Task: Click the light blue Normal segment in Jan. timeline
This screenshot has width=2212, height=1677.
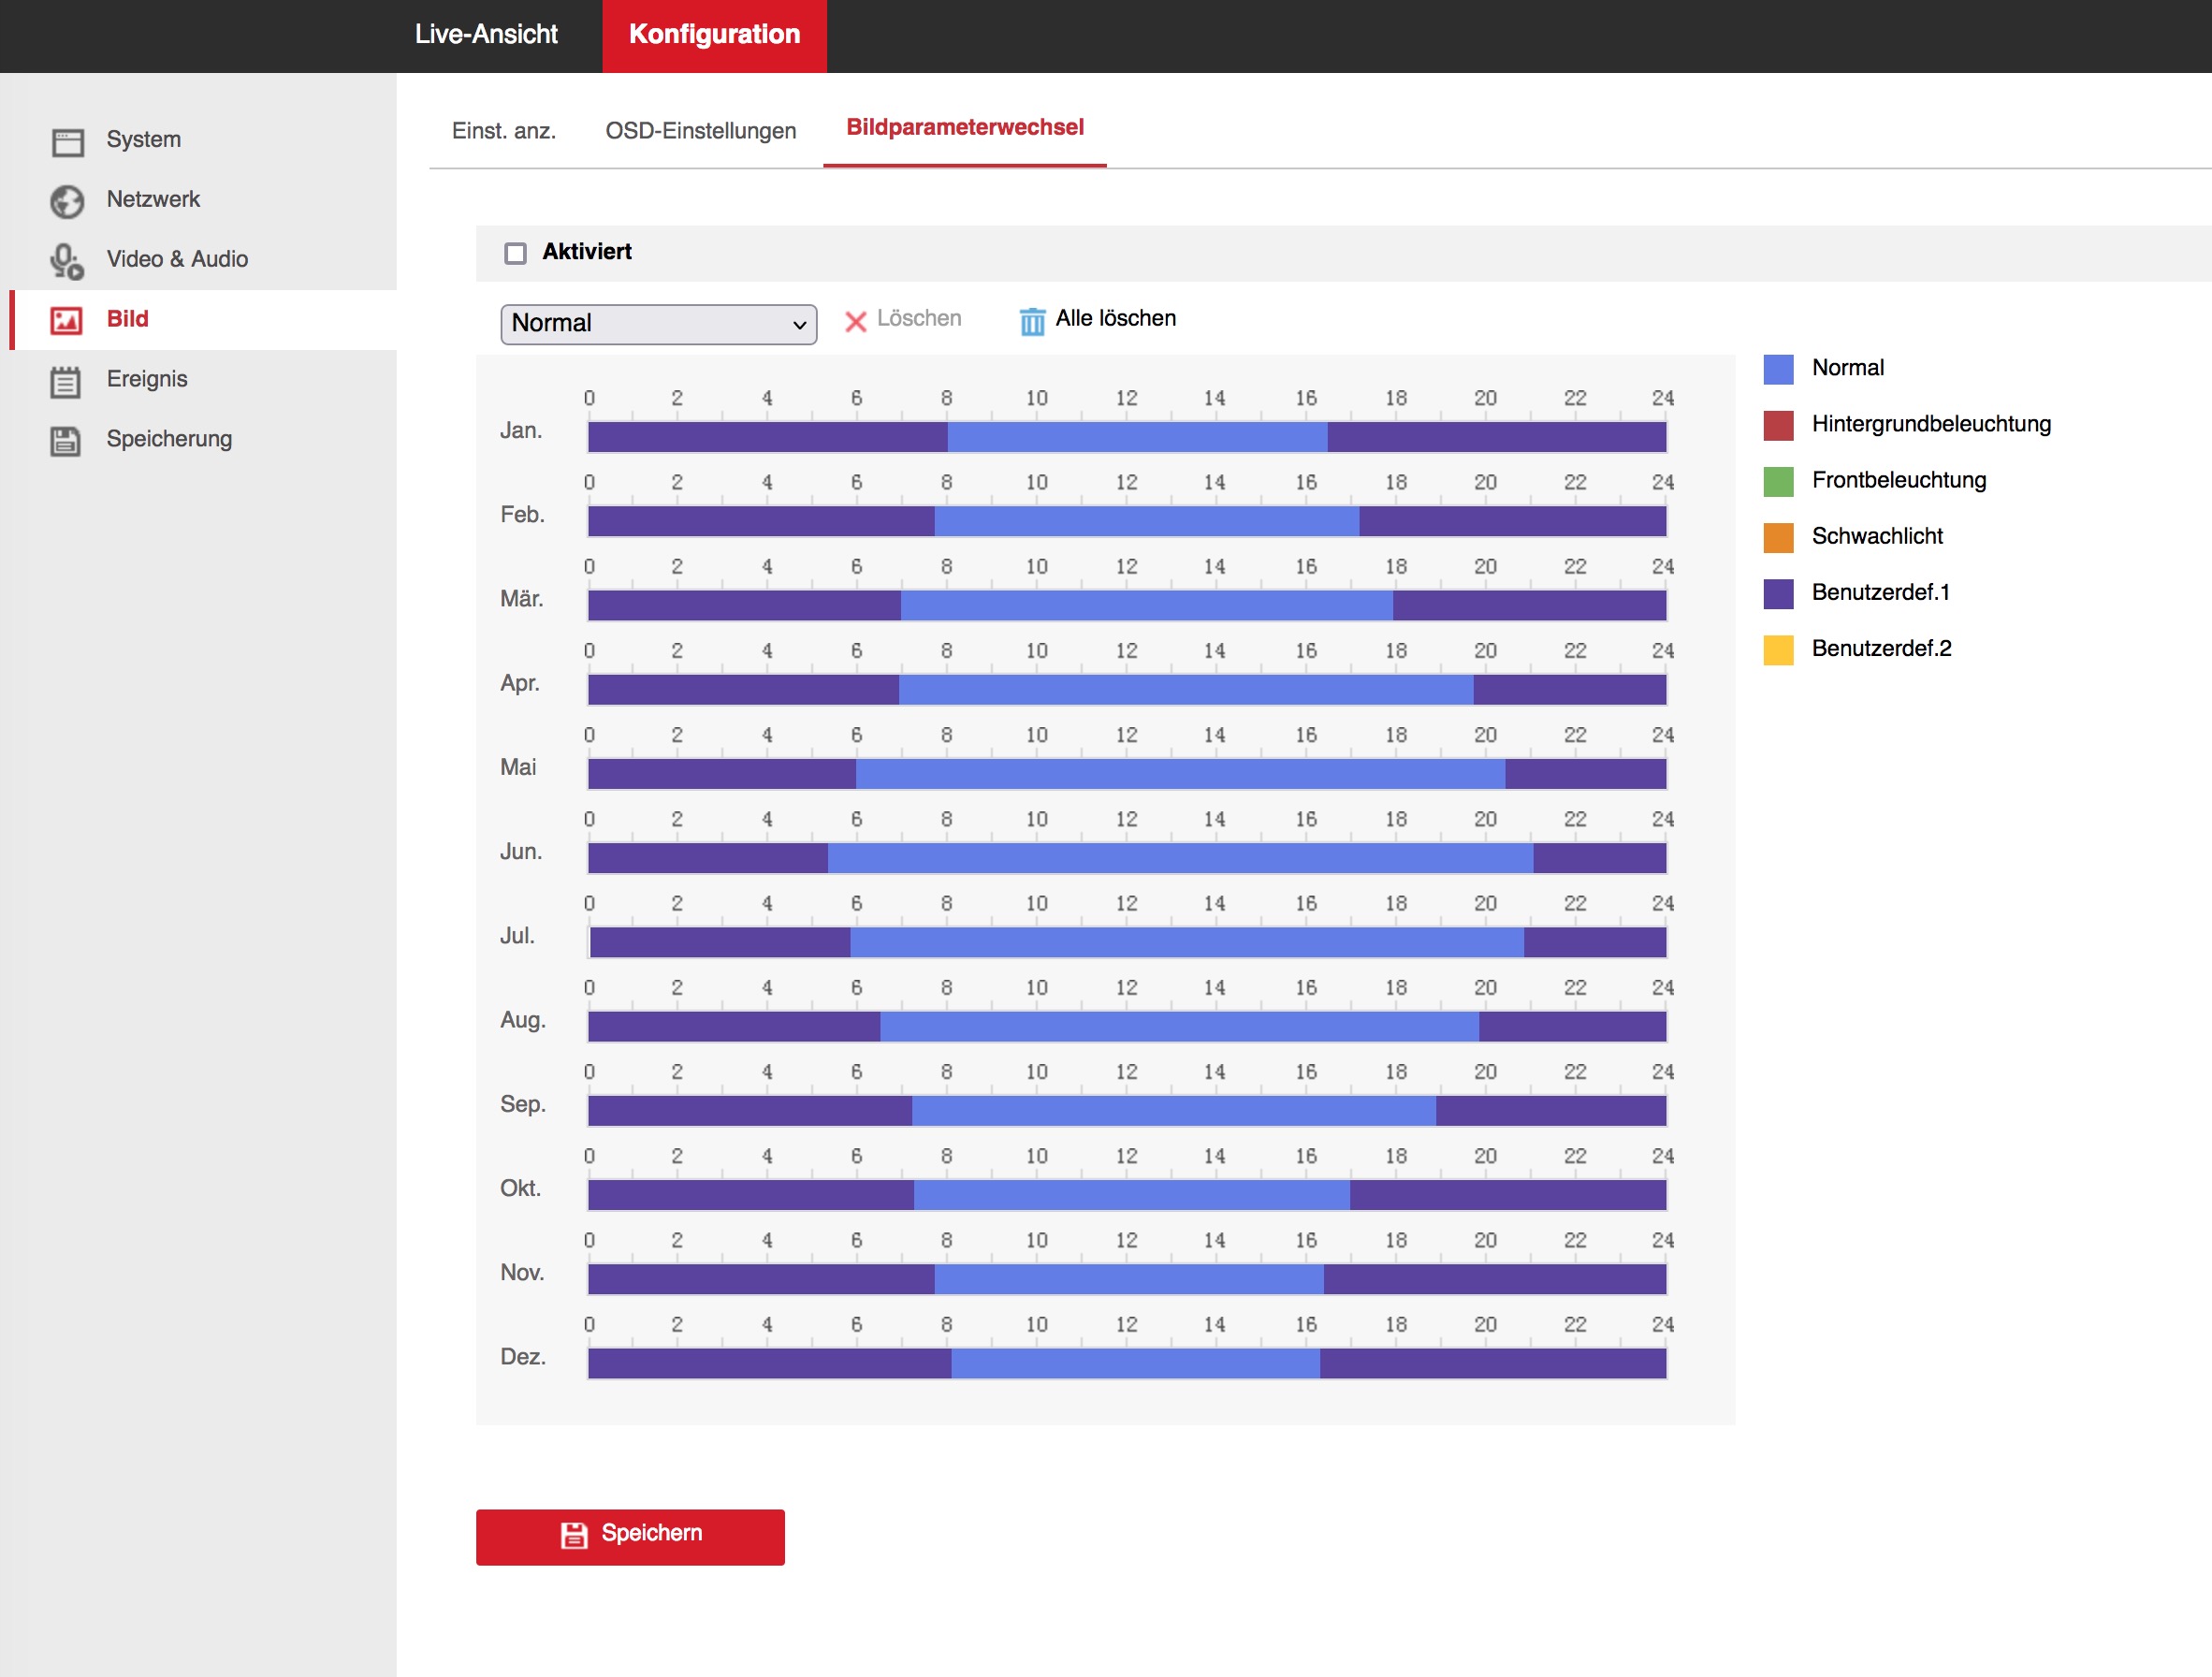Action: [x=1136, y=437]
